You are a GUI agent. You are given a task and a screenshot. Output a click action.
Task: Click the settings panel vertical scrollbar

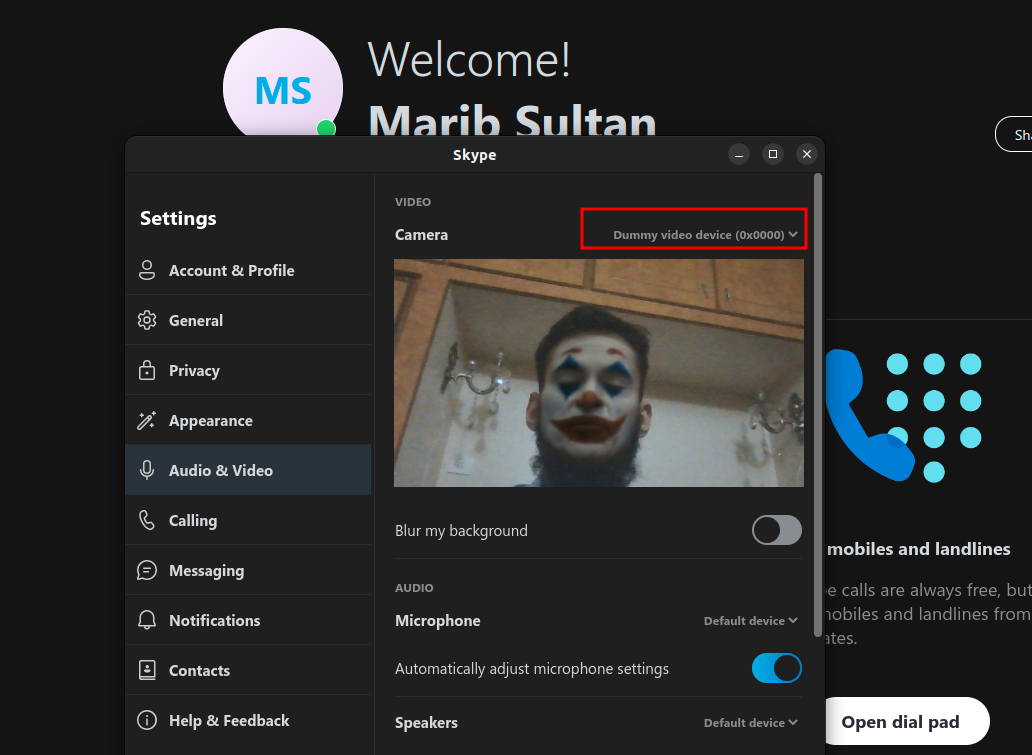point(818,400)
